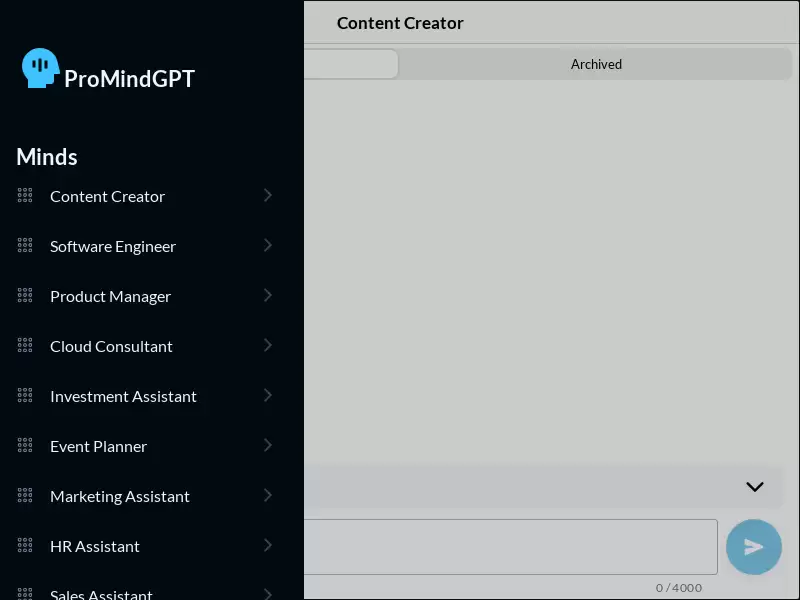This screenshot has height=600, width=800.
Task: Click the grid icon beside Cloud Consultant
Action: pos(25,345)
